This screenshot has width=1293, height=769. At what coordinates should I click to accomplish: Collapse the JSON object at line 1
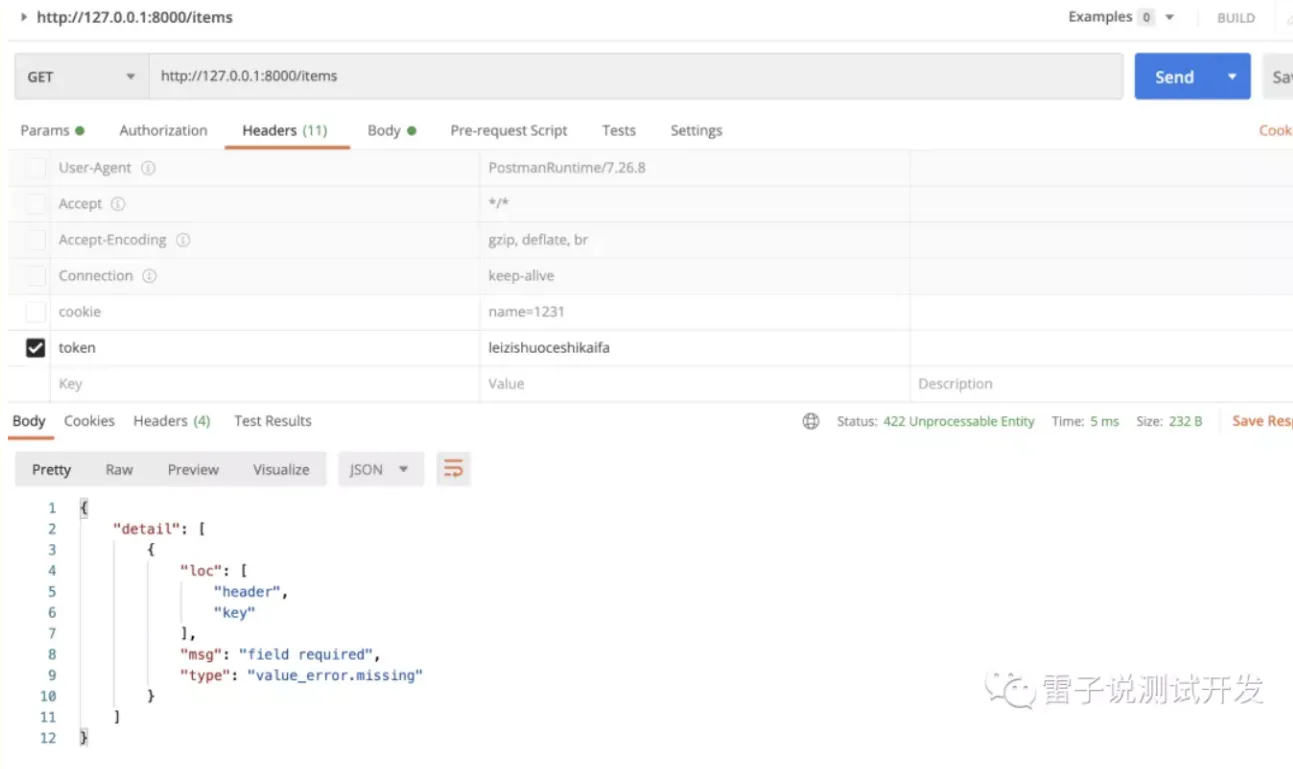click(x=84, y=508)
